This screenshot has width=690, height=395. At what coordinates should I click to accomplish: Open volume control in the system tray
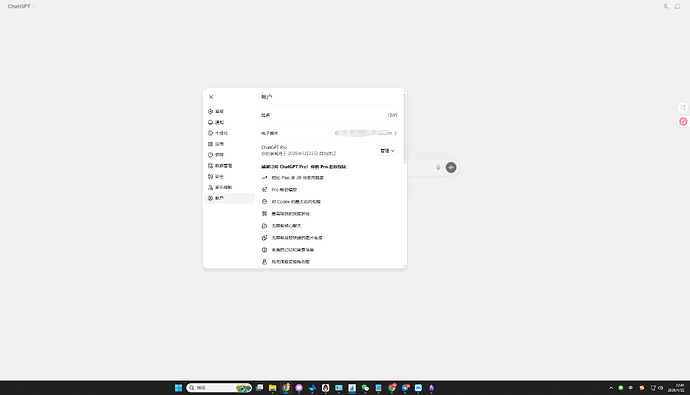[661, 388]
